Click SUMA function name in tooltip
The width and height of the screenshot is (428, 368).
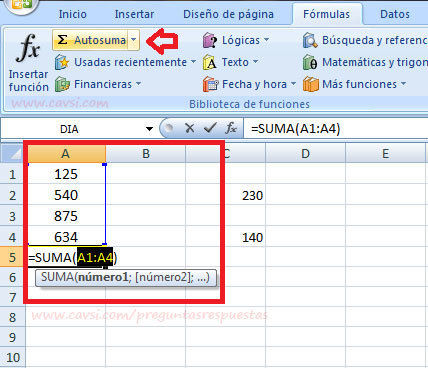(57, 277)
